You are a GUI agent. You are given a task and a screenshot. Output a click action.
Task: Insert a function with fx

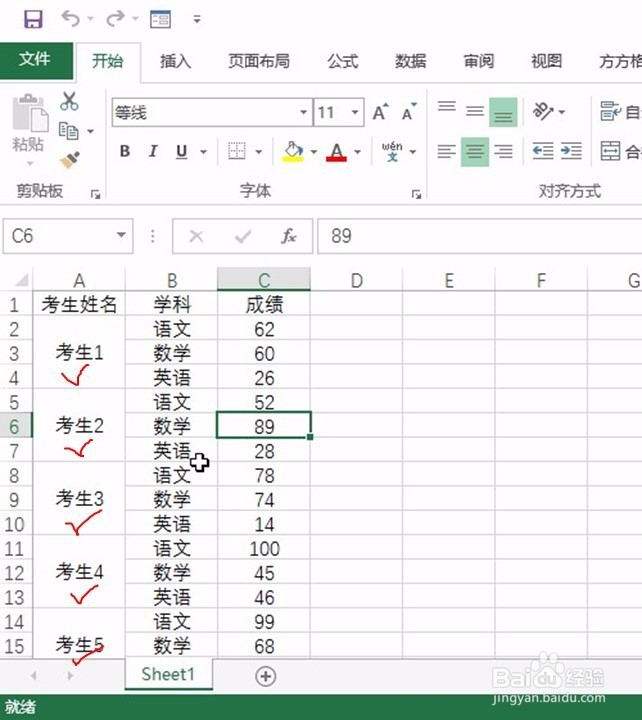point(289,236)
